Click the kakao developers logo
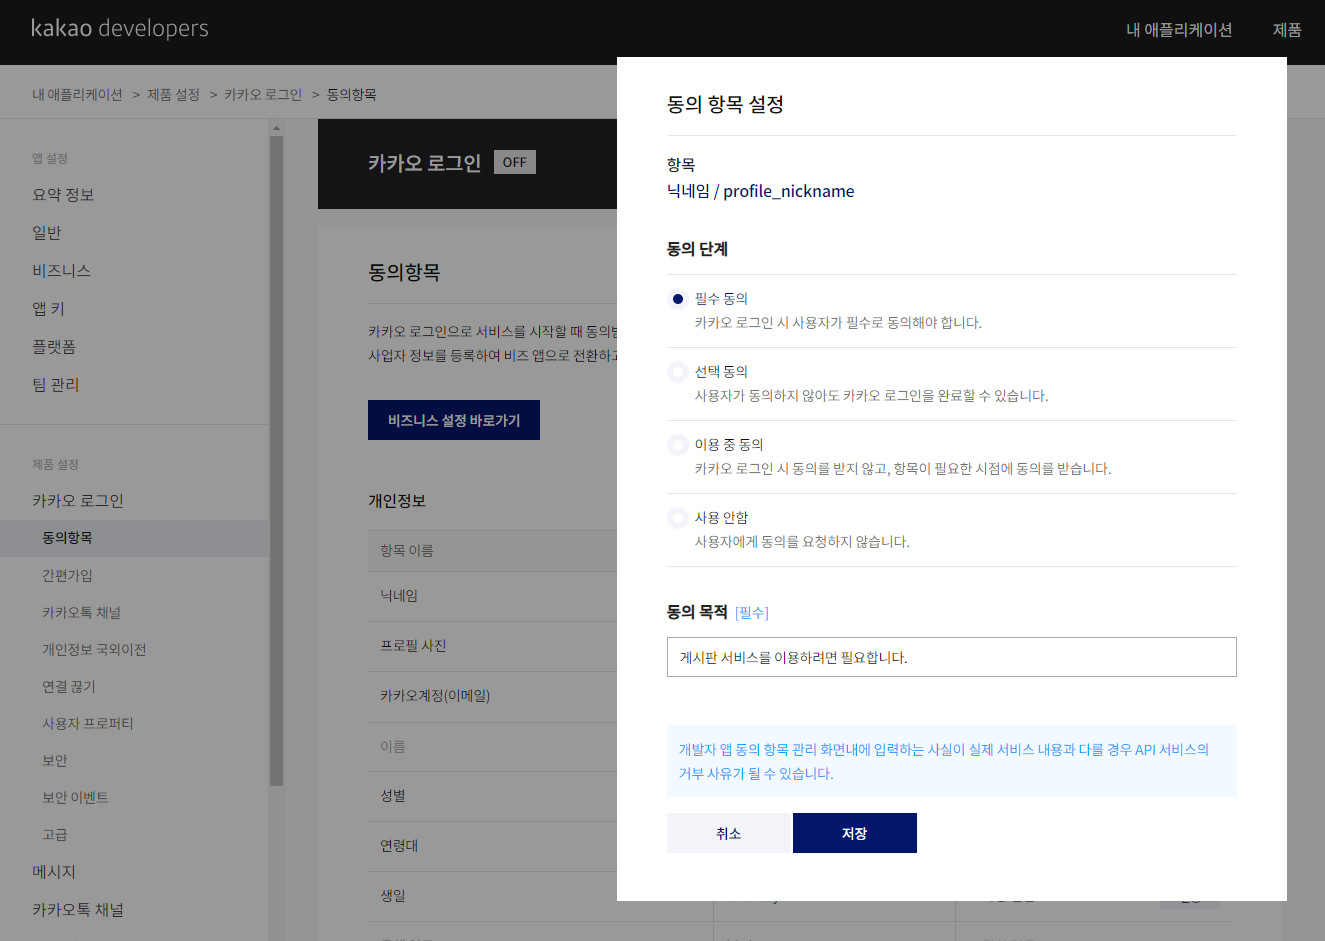 [x=120, y=28]
